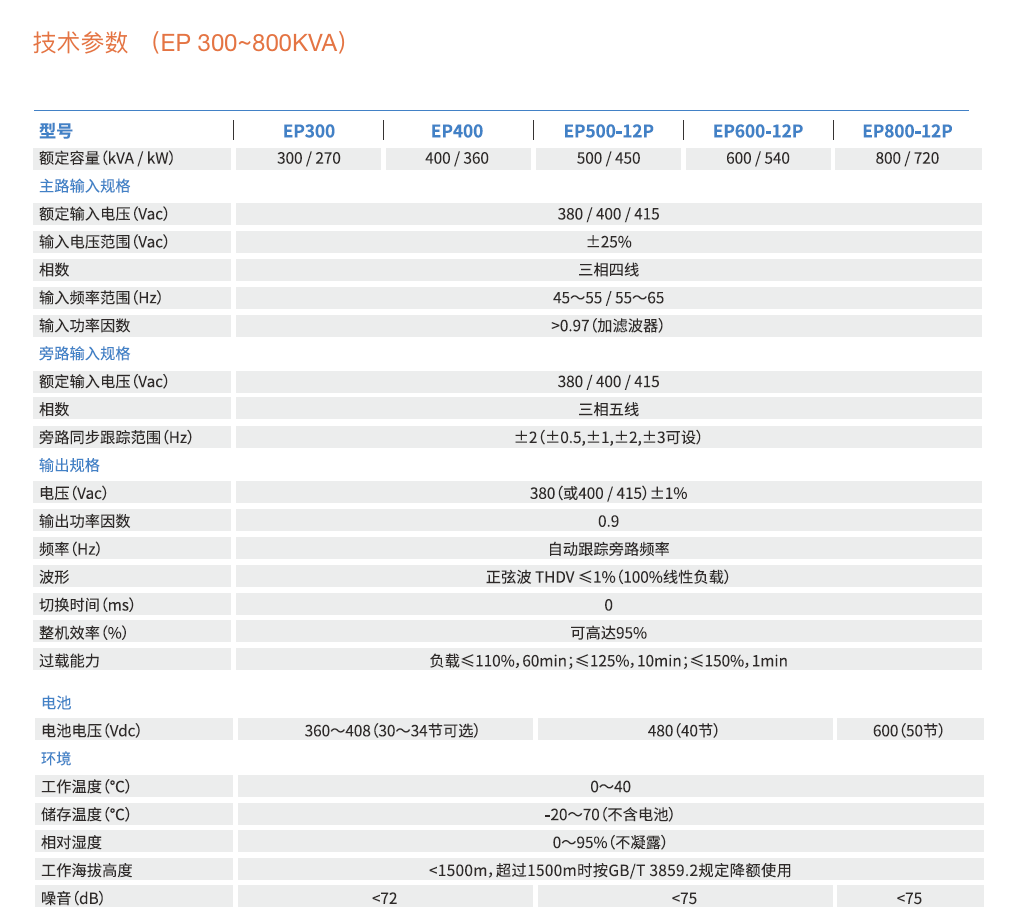
Task: Click the 正弦波 THDV ≤1% value
Action: tap(608, 577)
